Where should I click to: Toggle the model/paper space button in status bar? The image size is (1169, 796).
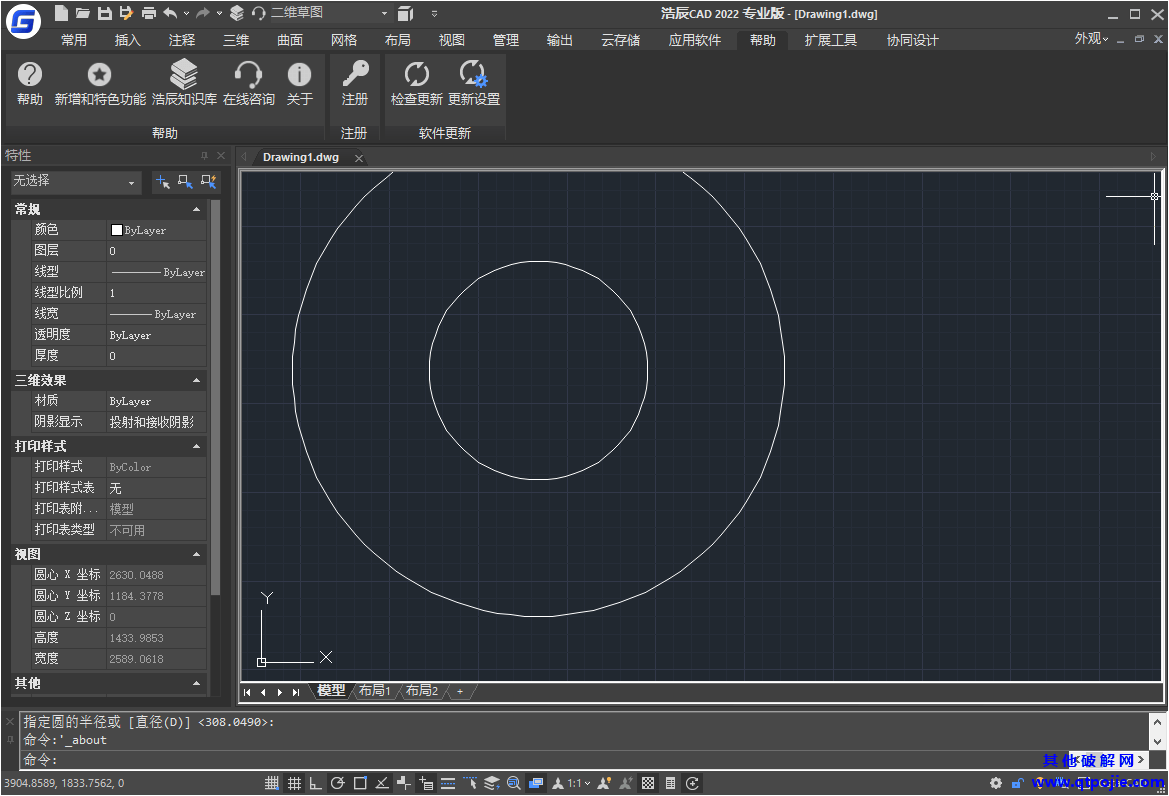pyautogui.click(x=536, y=783)
